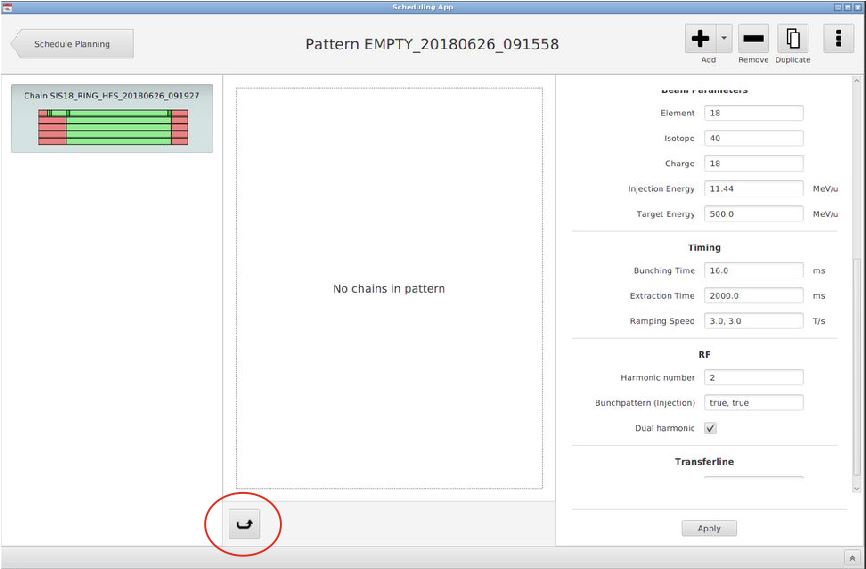The image size is (866, 569).
Task: Focus the Injection Energy field
Action: 753,188
